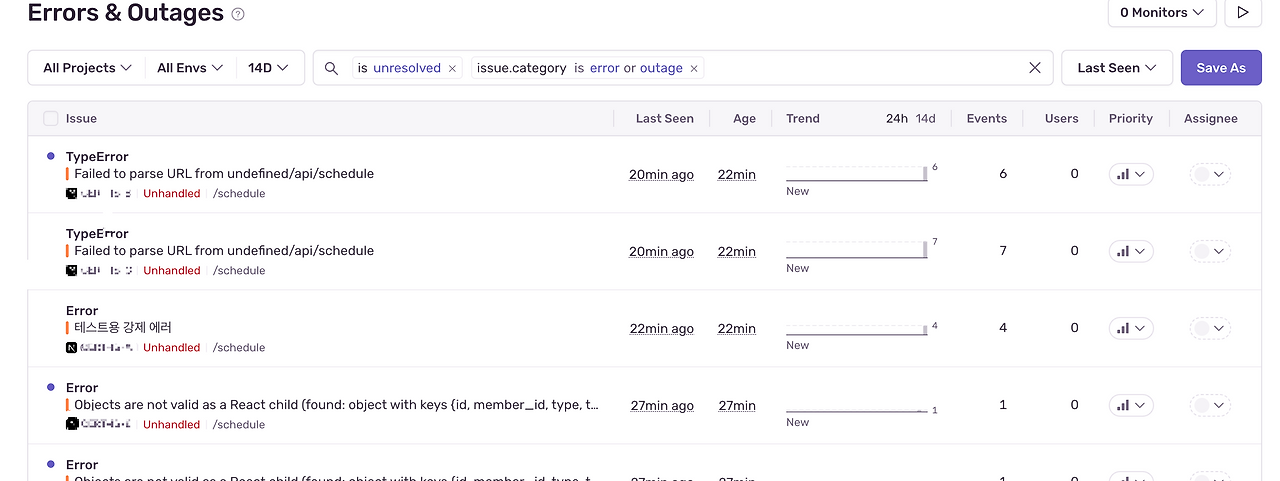The image size is (1280, 481).
Task: Switch the trend view to 14d
Action: (x=926, y=118)
